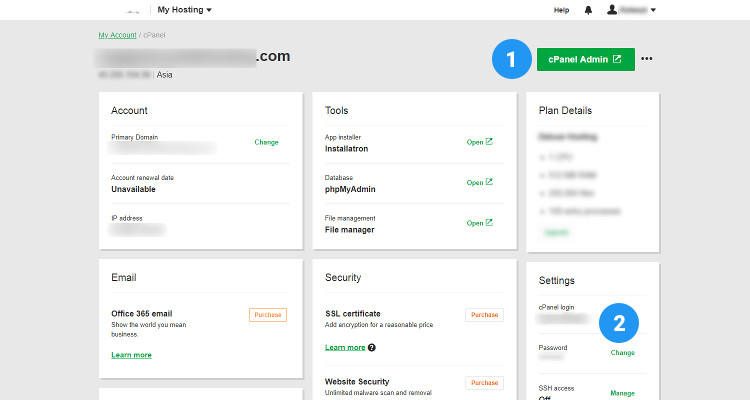The image size is (750, 400).
Task: Open File manager tool
Action: click(x=479, y=223)
